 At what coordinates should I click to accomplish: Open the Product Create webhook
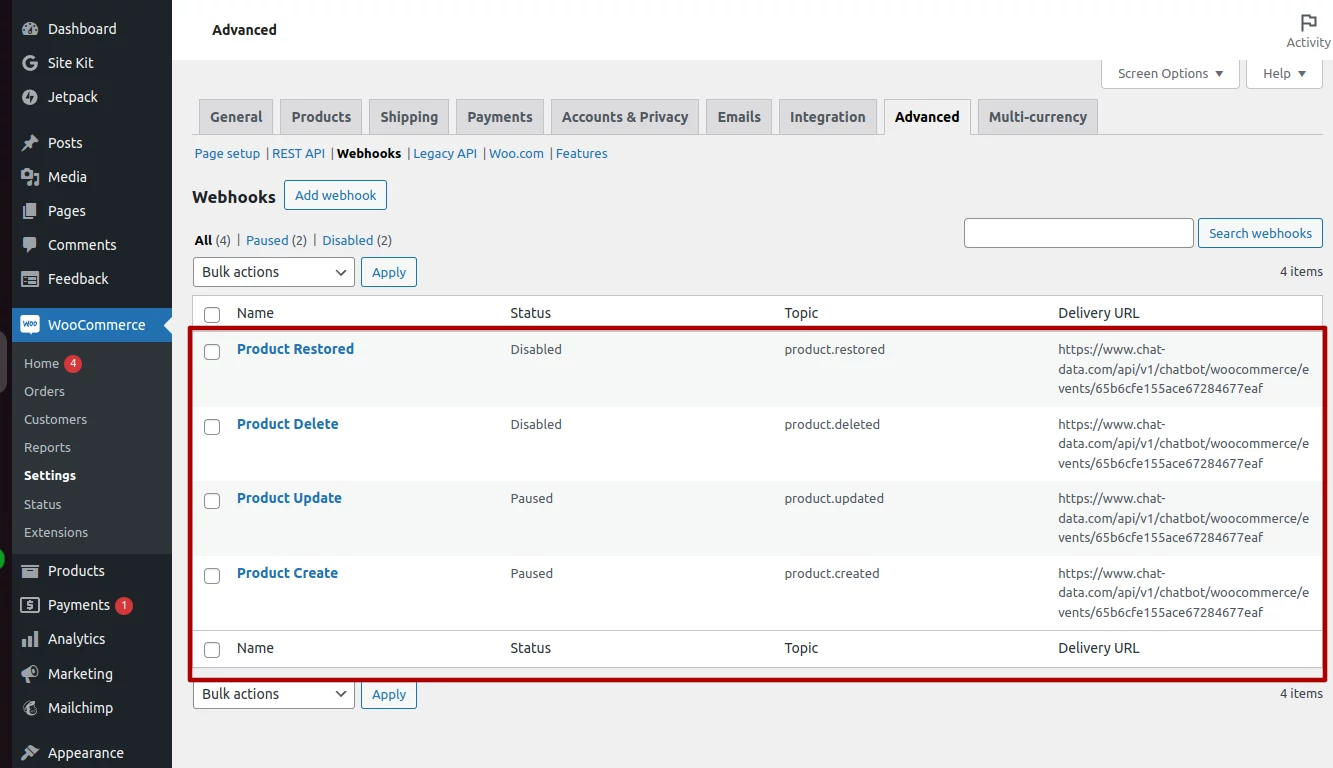pyautogui.click(x=287, y=573)
